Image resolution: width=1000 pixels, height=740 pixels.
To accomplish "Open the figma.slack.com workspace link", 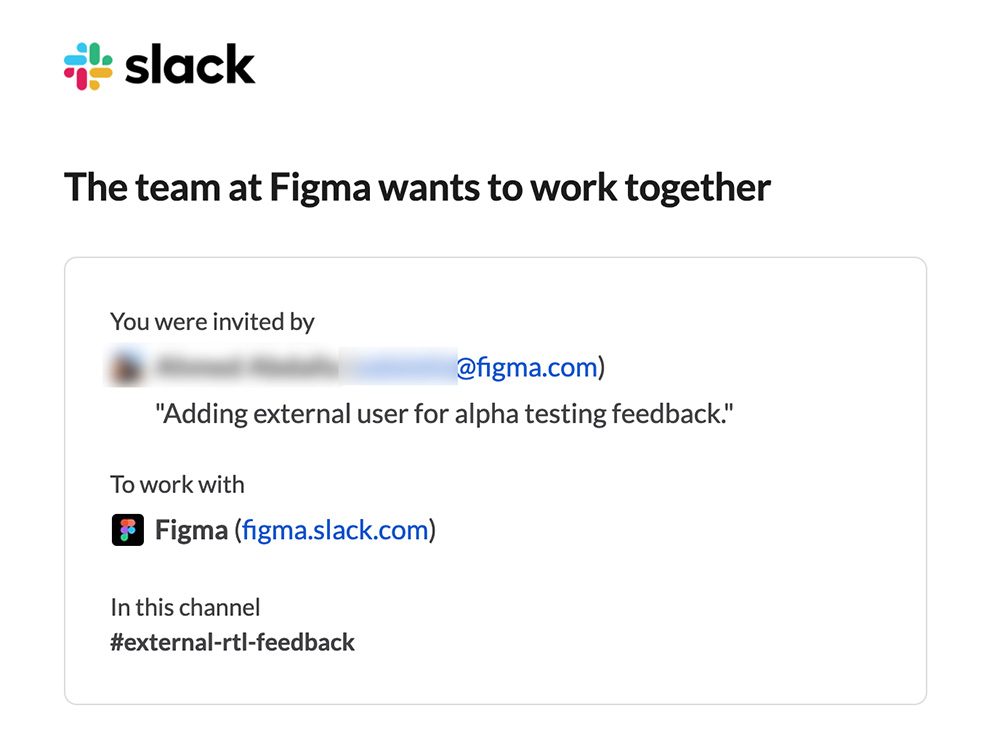I will pyautogui.click(x=335, y=529).
